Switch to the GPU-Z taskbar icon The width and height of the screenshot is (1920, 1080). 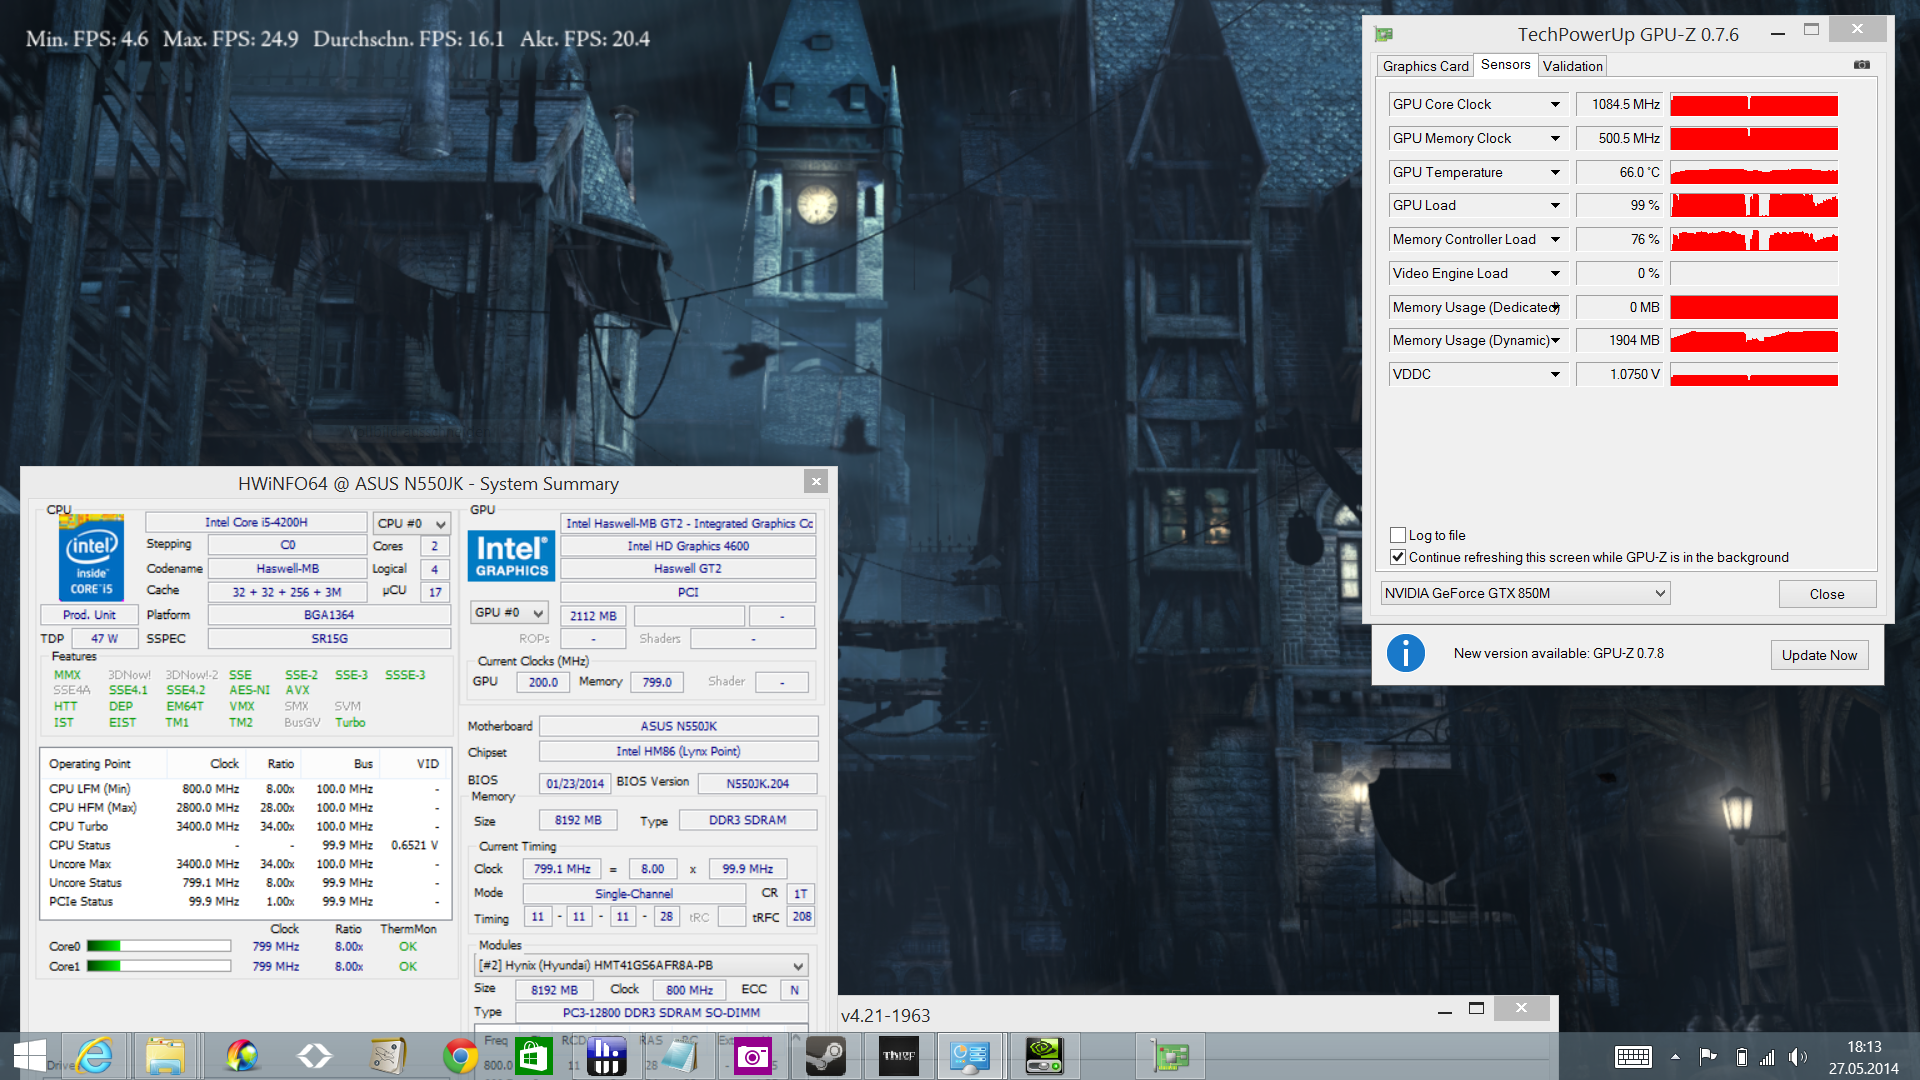tap(1170, 1056)
